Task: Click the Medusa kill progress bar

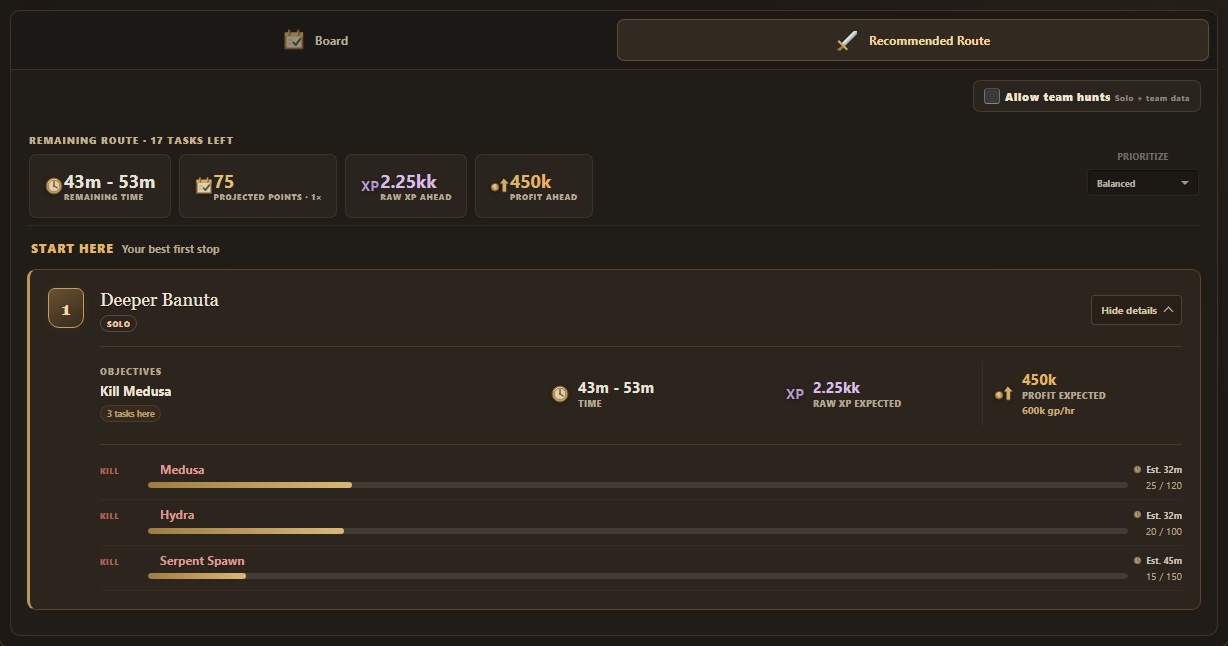Action: 638,485
